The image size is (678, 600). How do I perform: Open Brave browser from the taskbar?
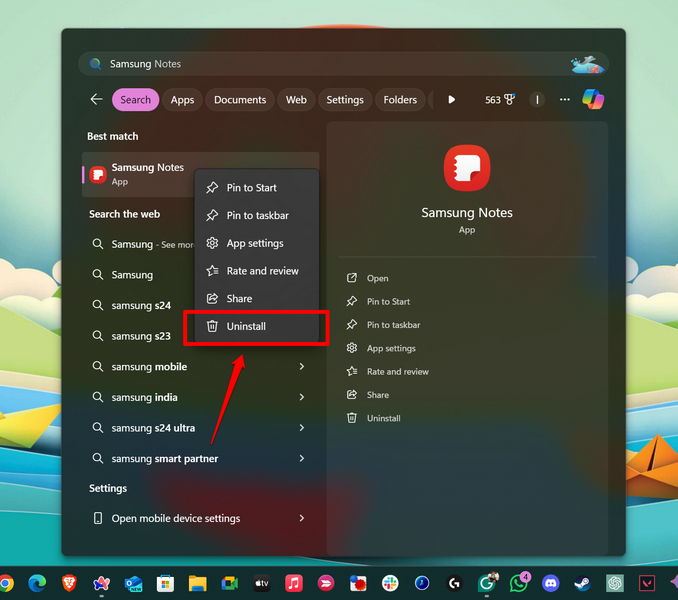tap(69, 584)
